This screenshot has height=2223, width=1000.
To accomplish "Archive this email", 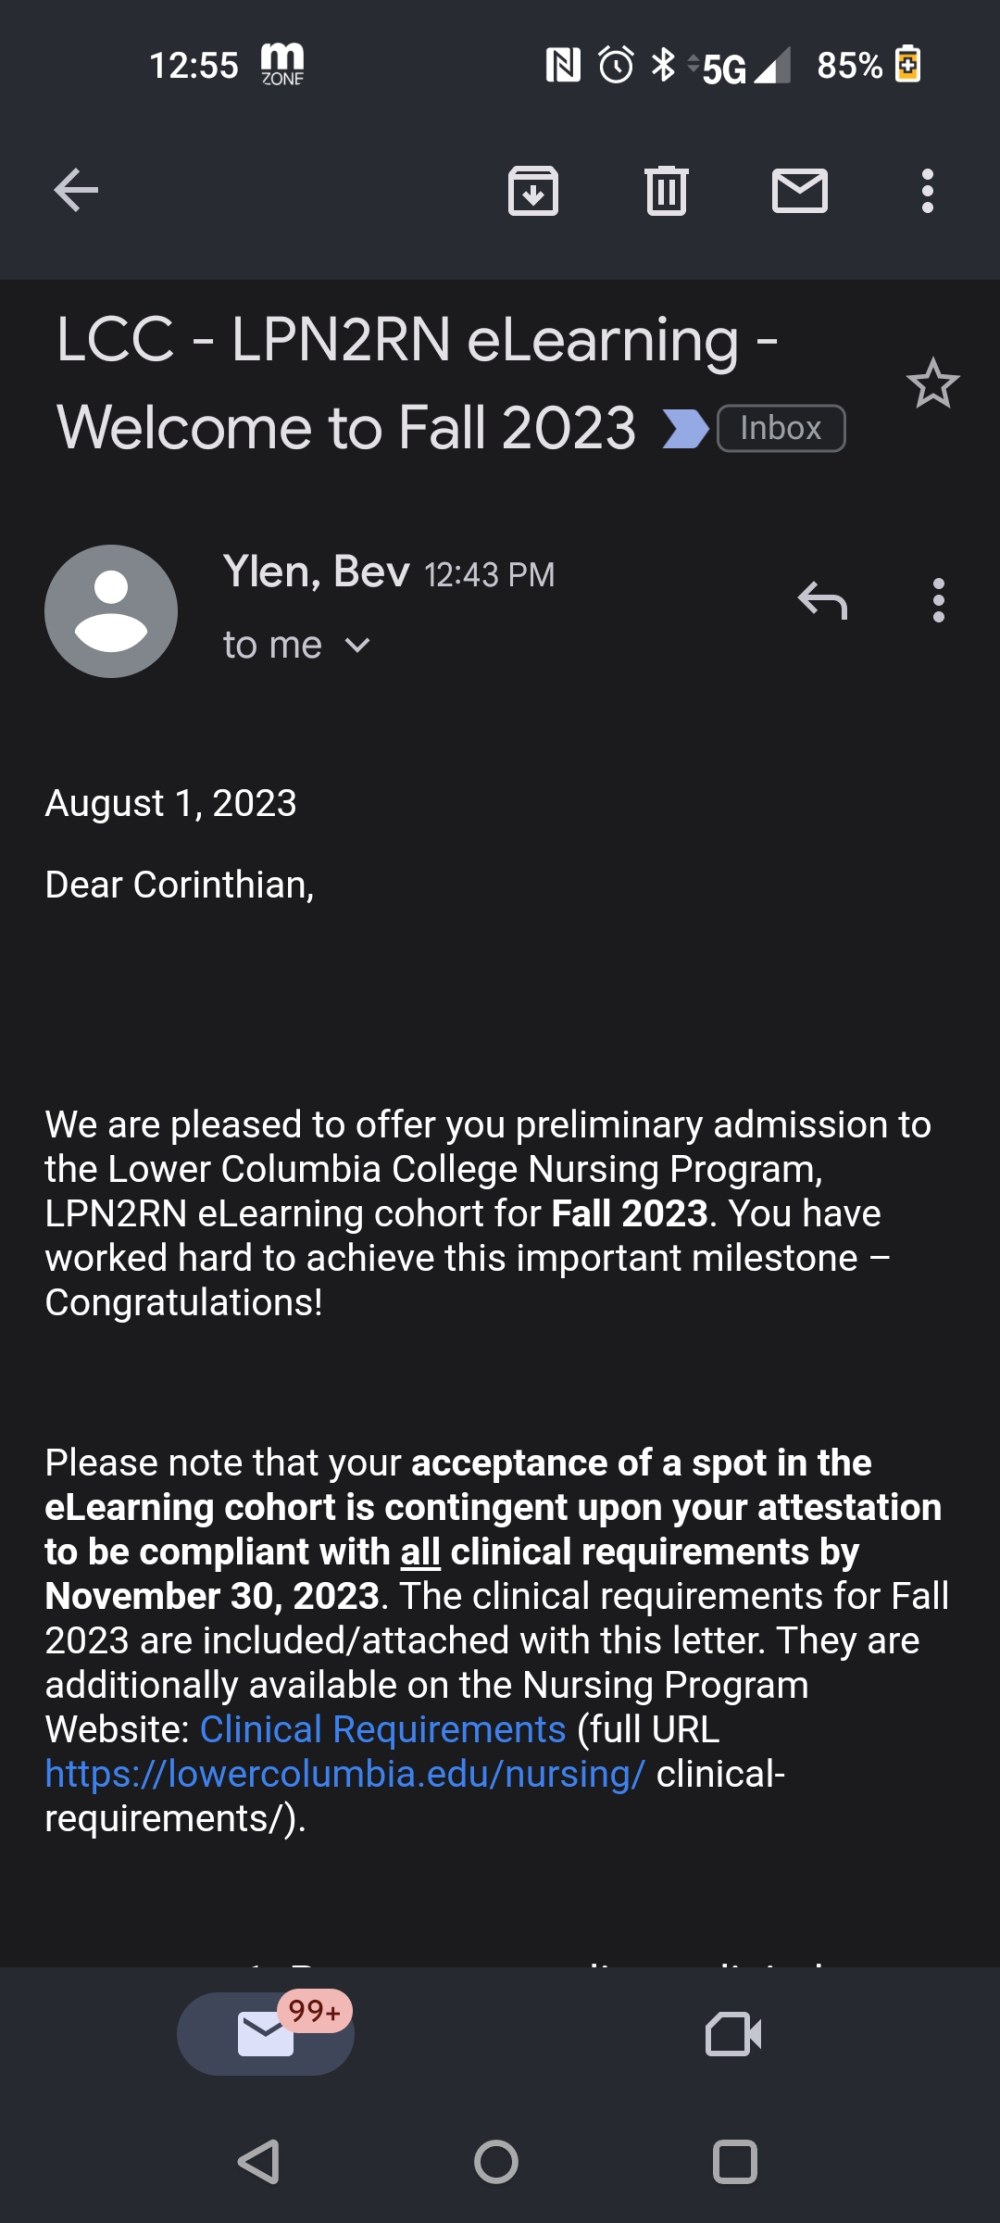I will coord(533,190).
